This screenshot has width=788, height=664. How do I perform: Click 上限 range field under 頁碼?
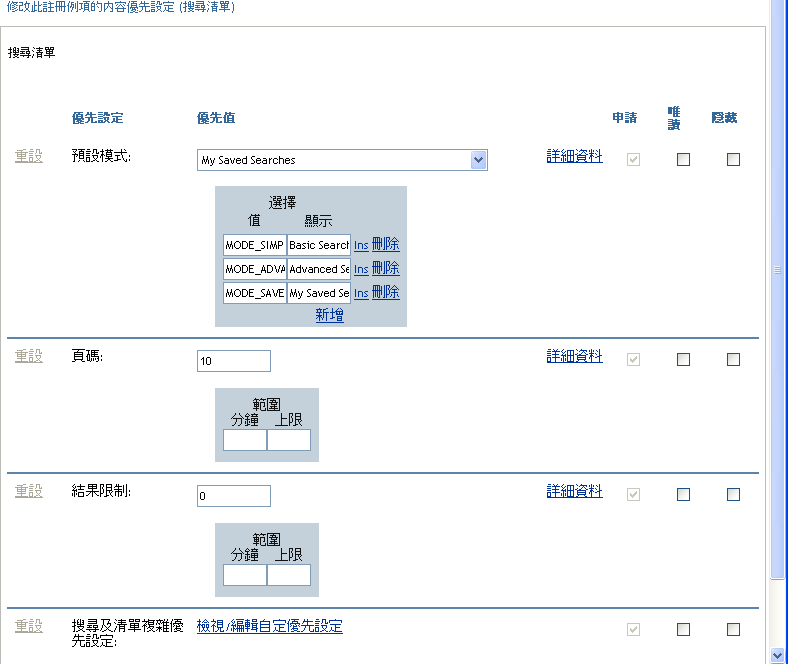[x=289, y=440]
